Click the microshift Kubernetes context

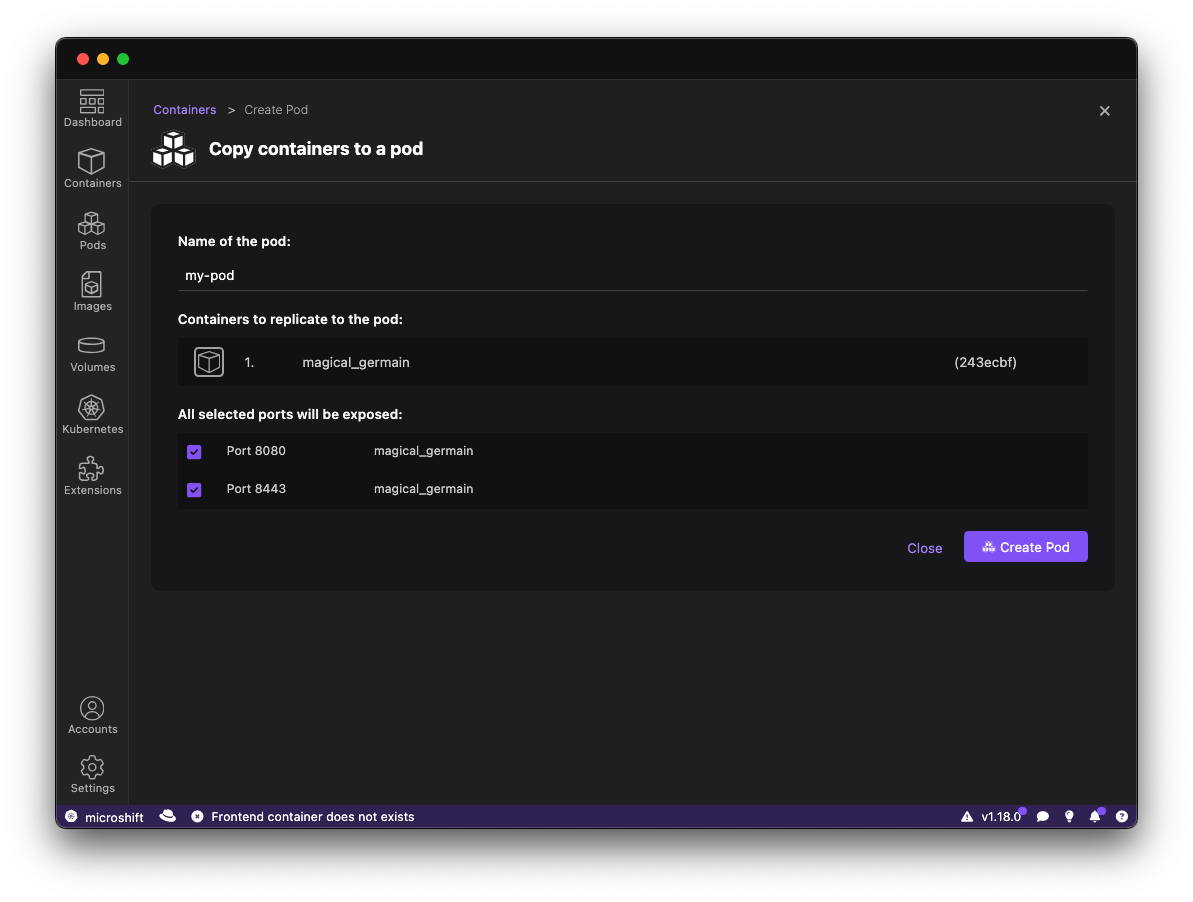tap(104, 817)
